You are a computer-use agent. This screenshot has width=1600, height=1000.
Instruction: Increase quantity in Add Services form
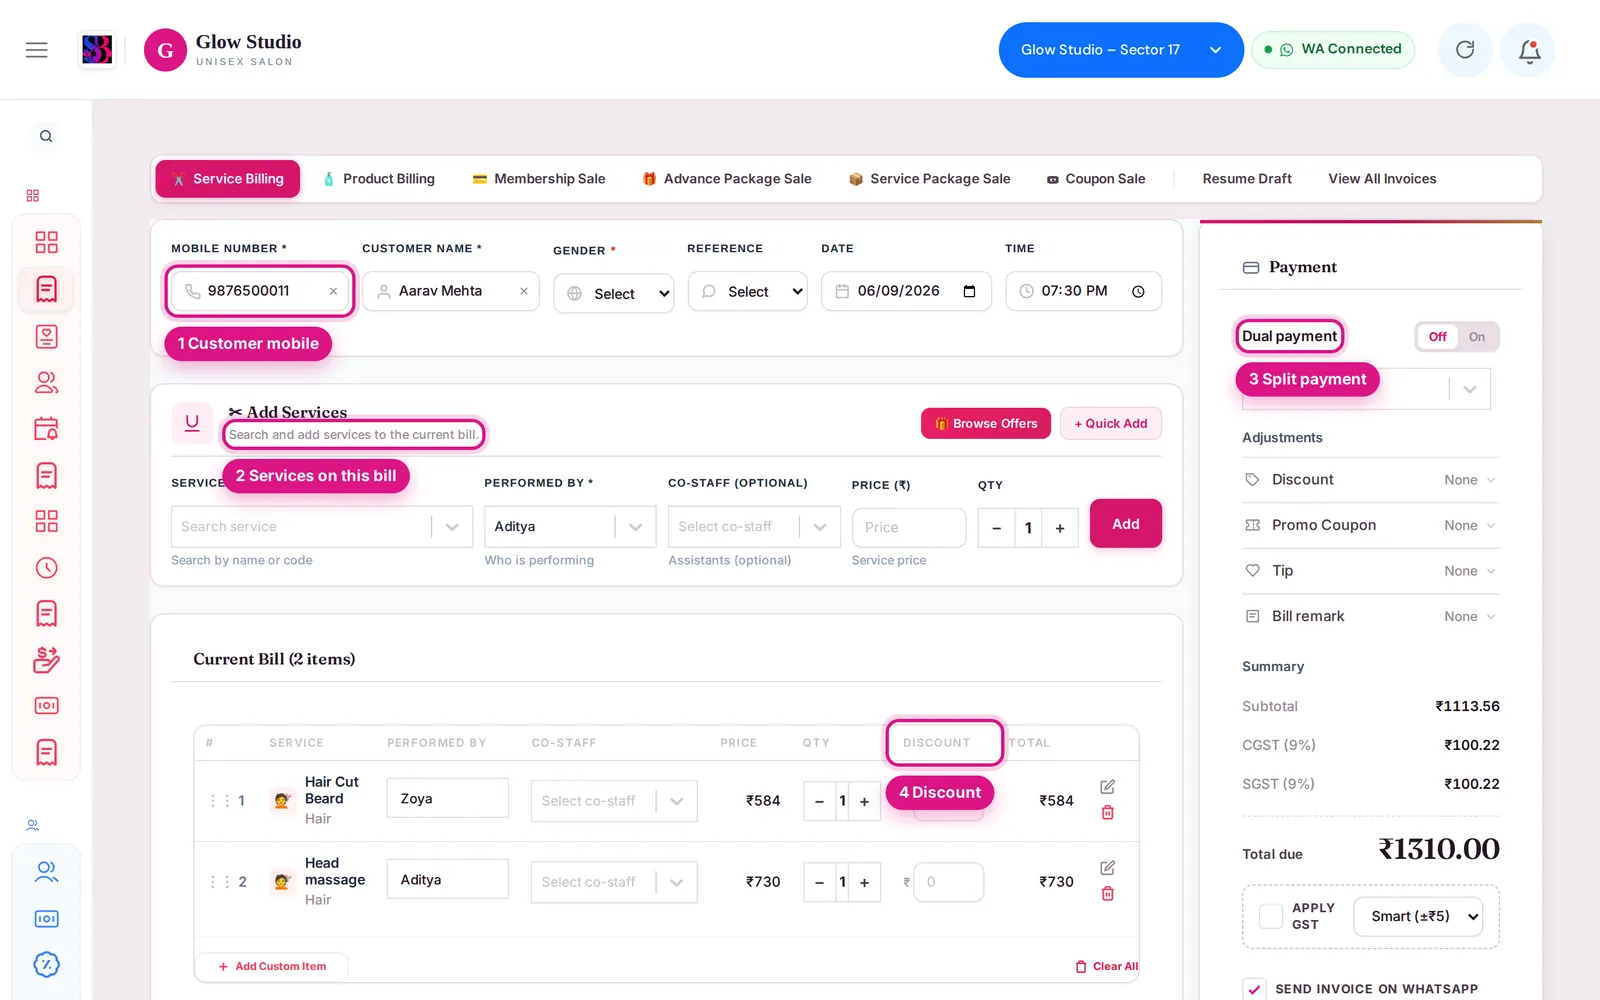click(x=1060, y=528)
